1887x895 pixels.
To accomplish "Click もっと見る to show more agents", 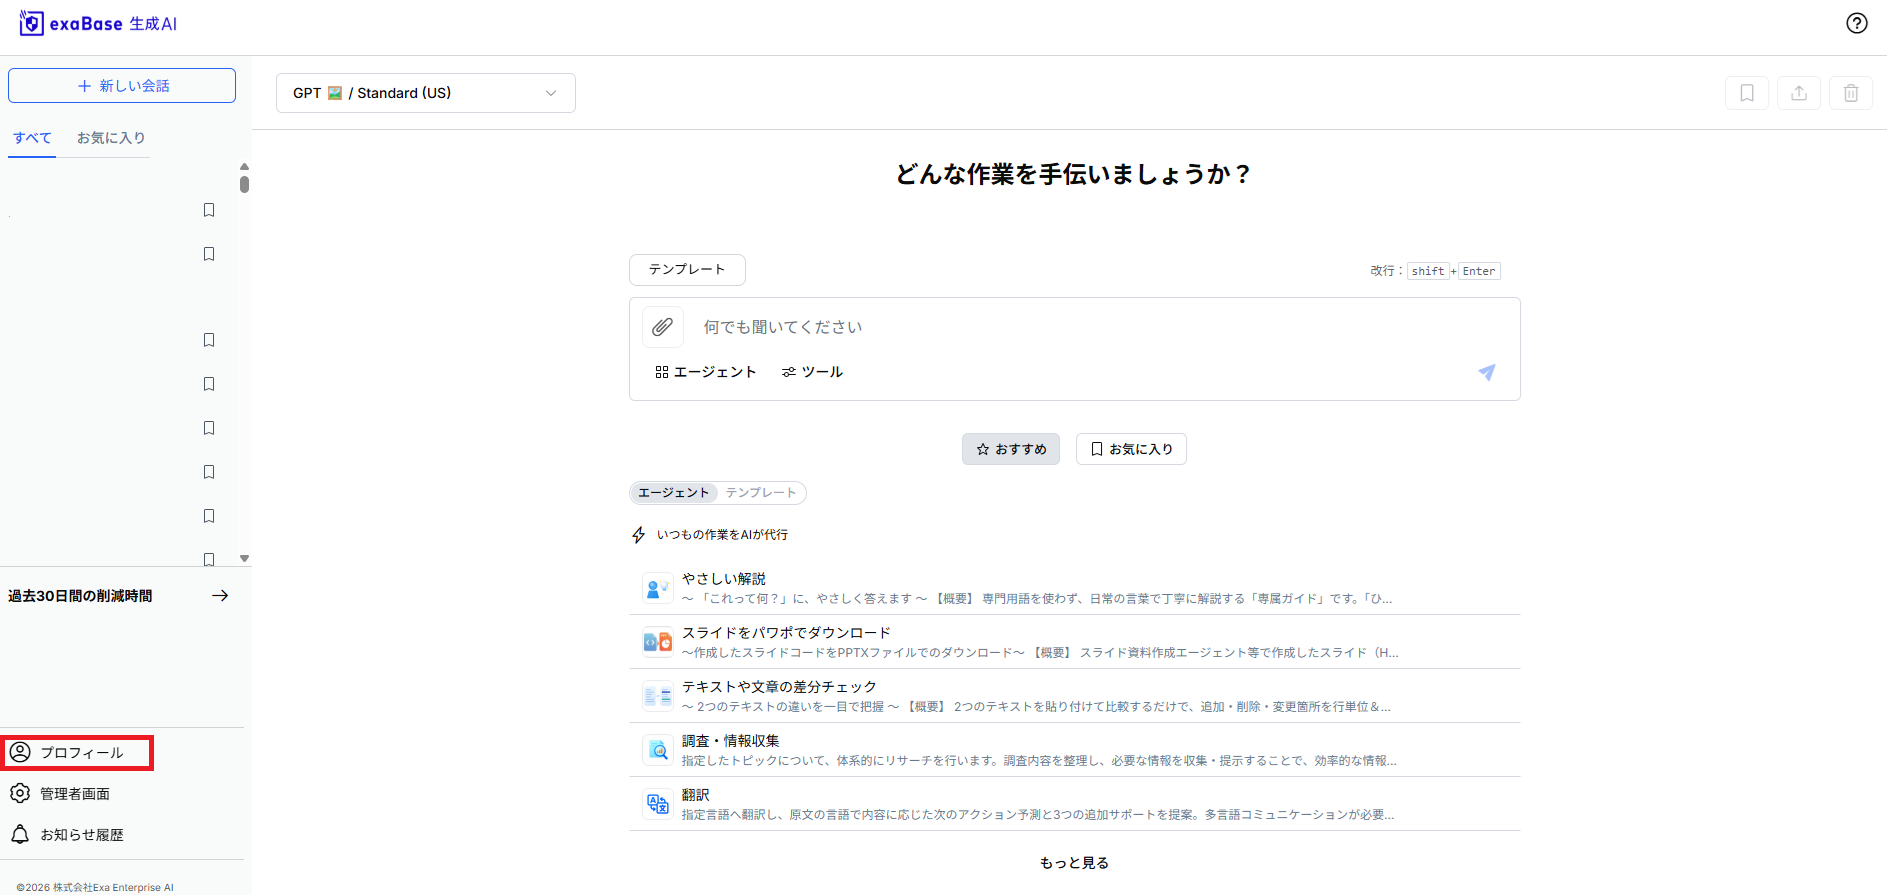I will click(1074, 863).
